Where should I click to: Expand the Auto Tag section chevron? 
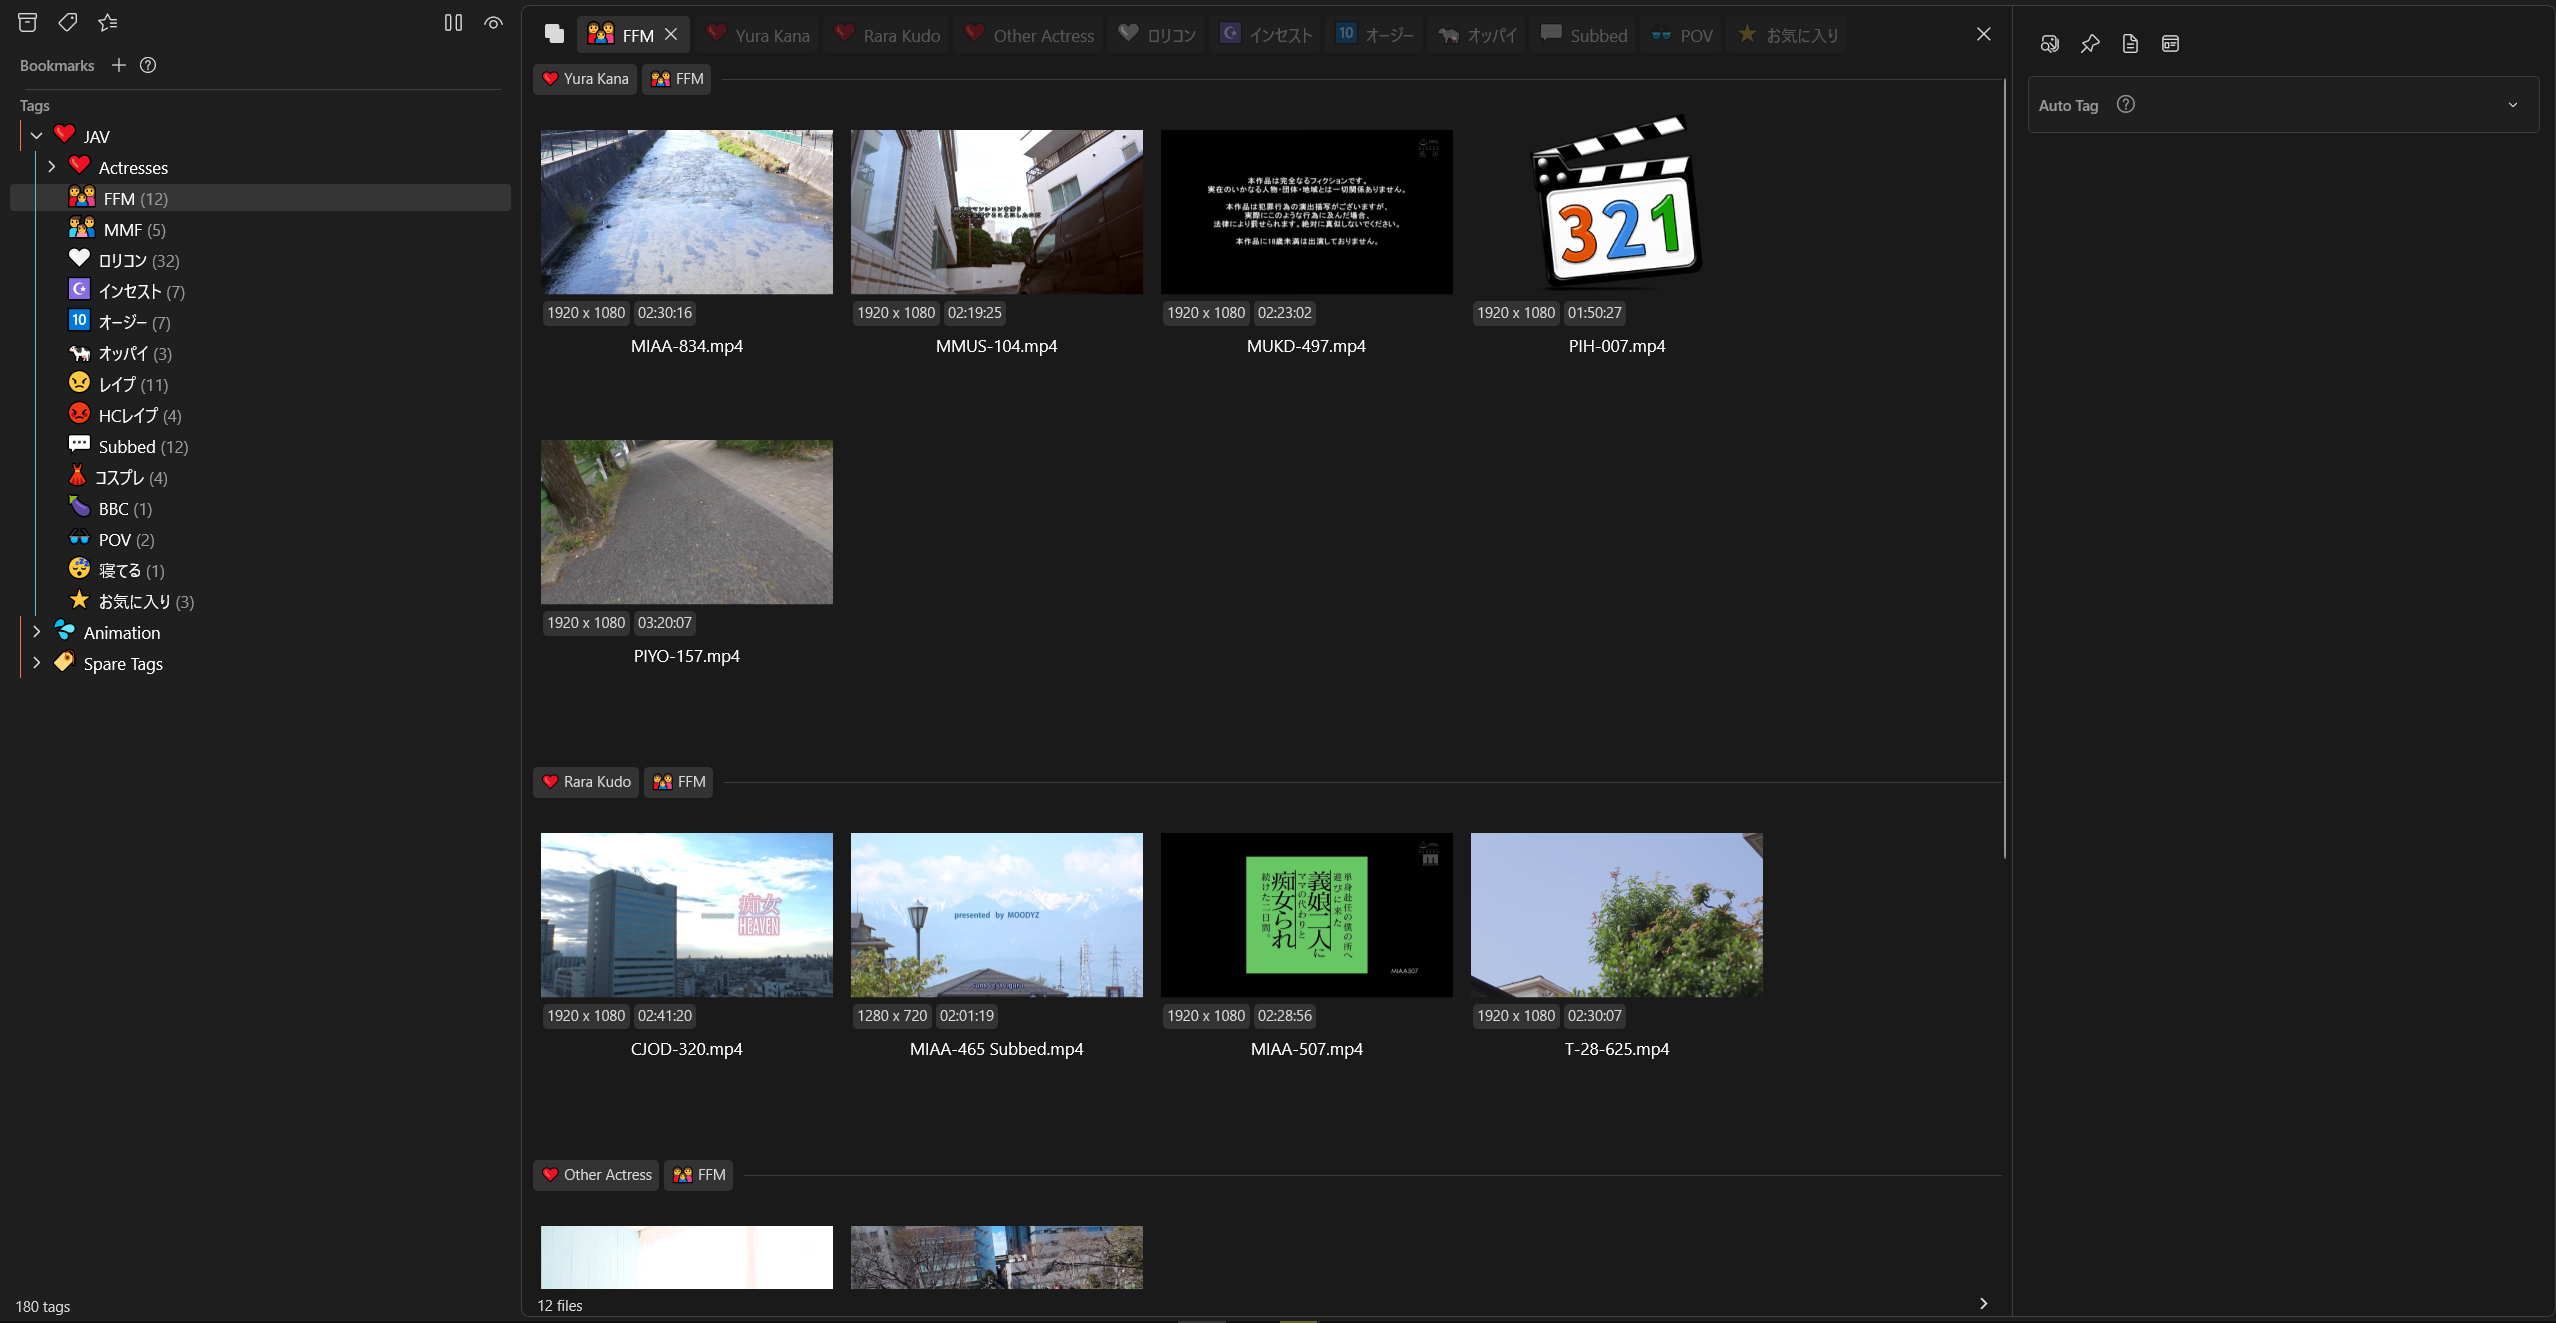(2513, 105)
